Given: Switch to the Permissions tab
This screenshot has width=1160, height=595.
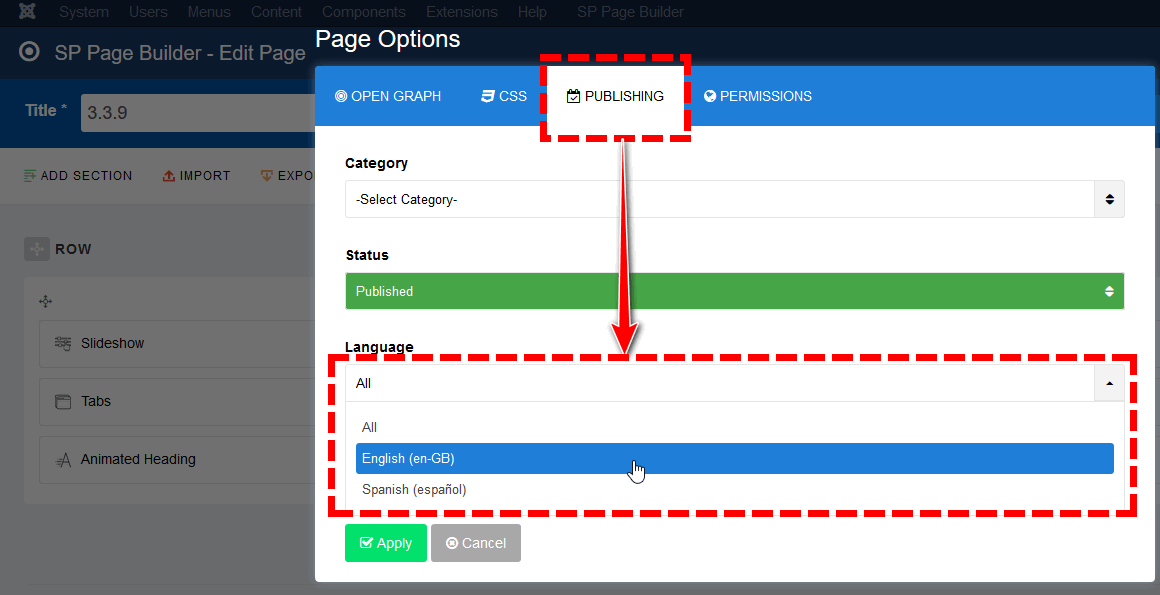Looking at the screenshot, I should pos(758,96).
